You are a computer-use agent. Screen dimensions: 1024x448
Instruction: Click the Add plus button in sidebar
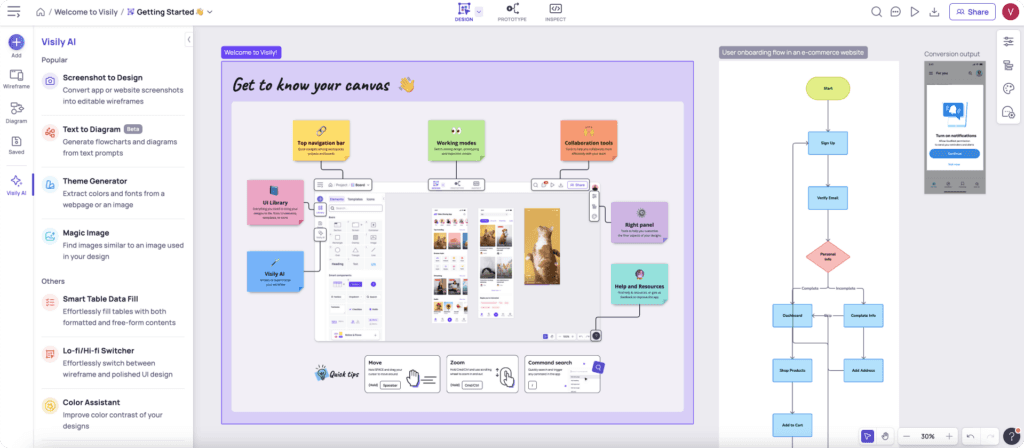(x=16, y=43)
